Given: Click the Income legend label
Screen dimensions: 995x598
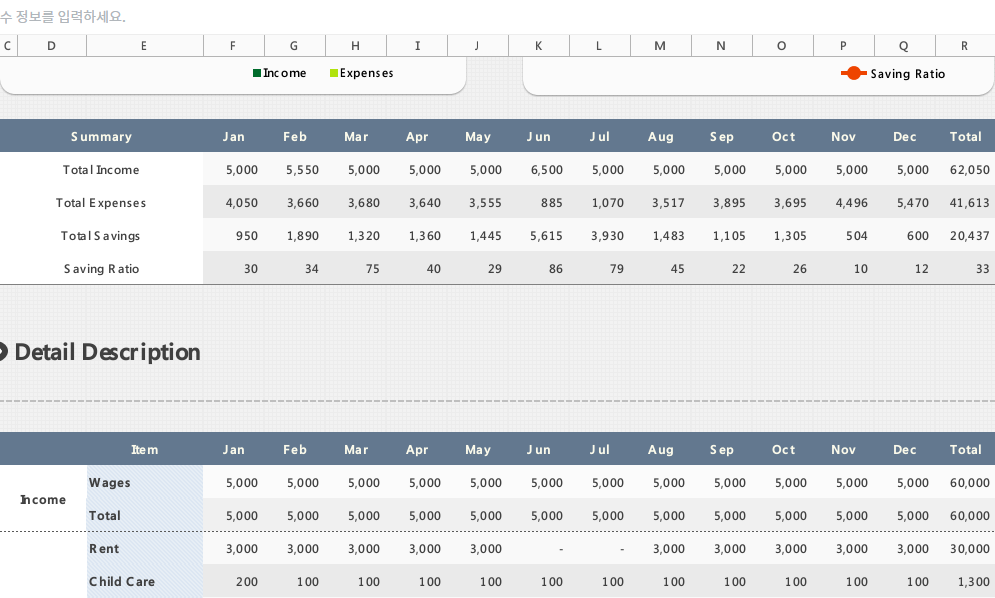Looking at the screenshot, I should 284,73.
